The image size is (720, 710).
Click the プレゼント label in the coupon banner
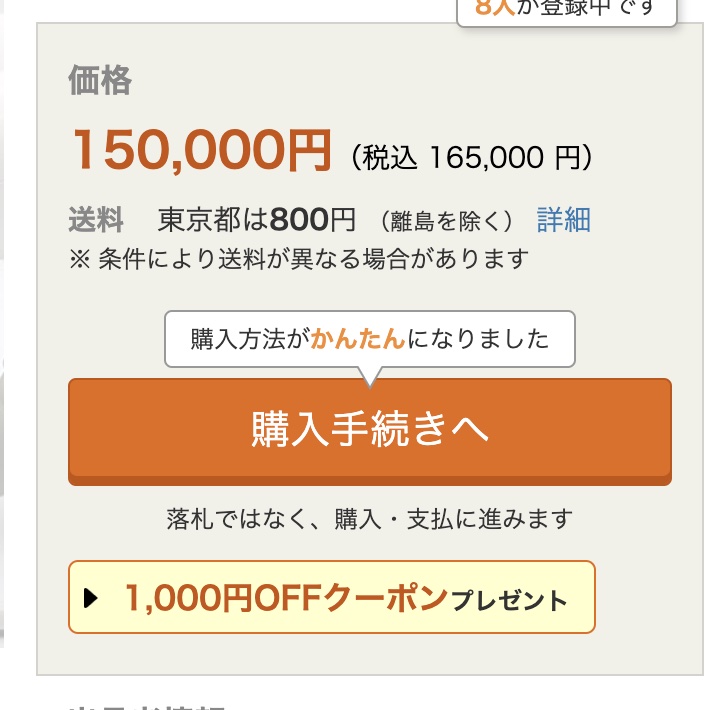pyautogui.click(x=510, y=601)
